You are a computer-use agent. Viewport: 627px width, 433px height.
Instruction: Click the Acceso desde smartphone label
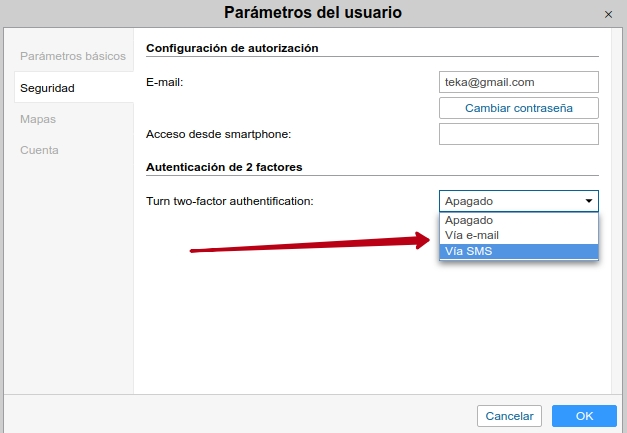point(218,134)
